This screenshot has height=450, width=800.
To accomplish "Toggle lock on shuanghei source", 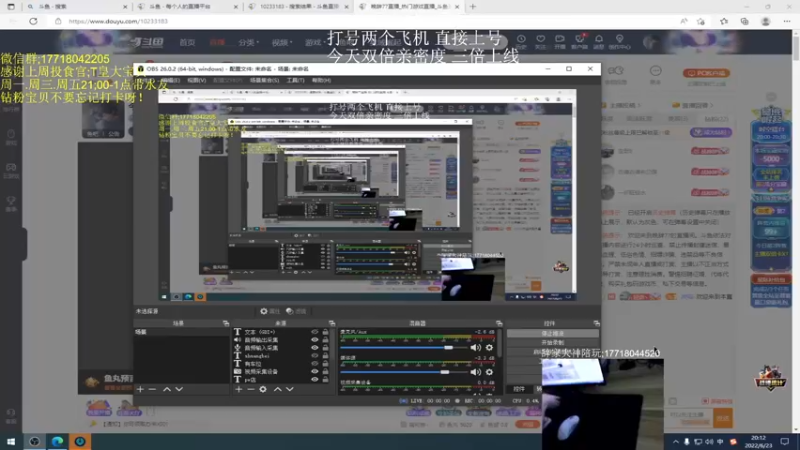I will click(x=326, y=356).
